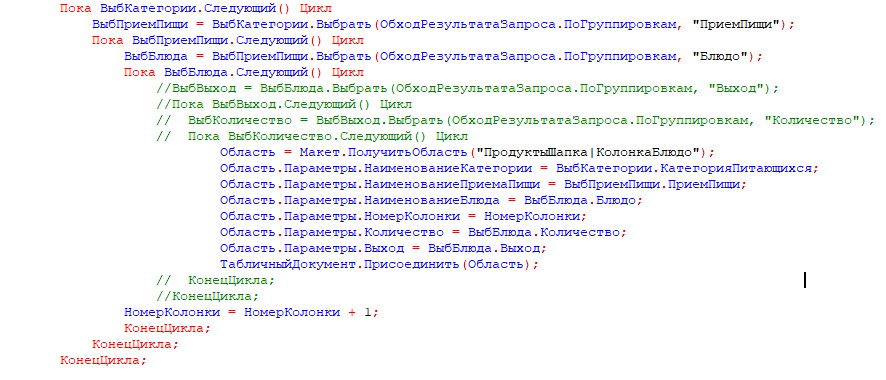Click "Область.Параметры.НаименованиеПриемаПищи" assignment target
The width and height of the screenshot is (886, 380).
[380, 184]
